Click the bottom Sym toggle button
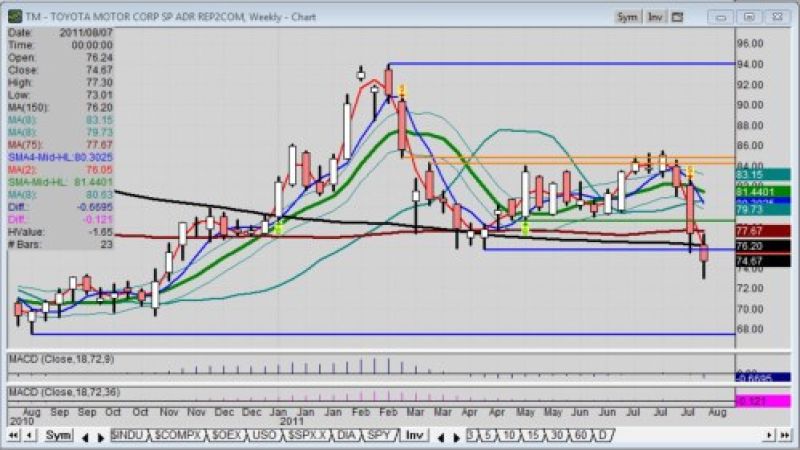Screen dimensions: 800x450 [x=59, y=435]
